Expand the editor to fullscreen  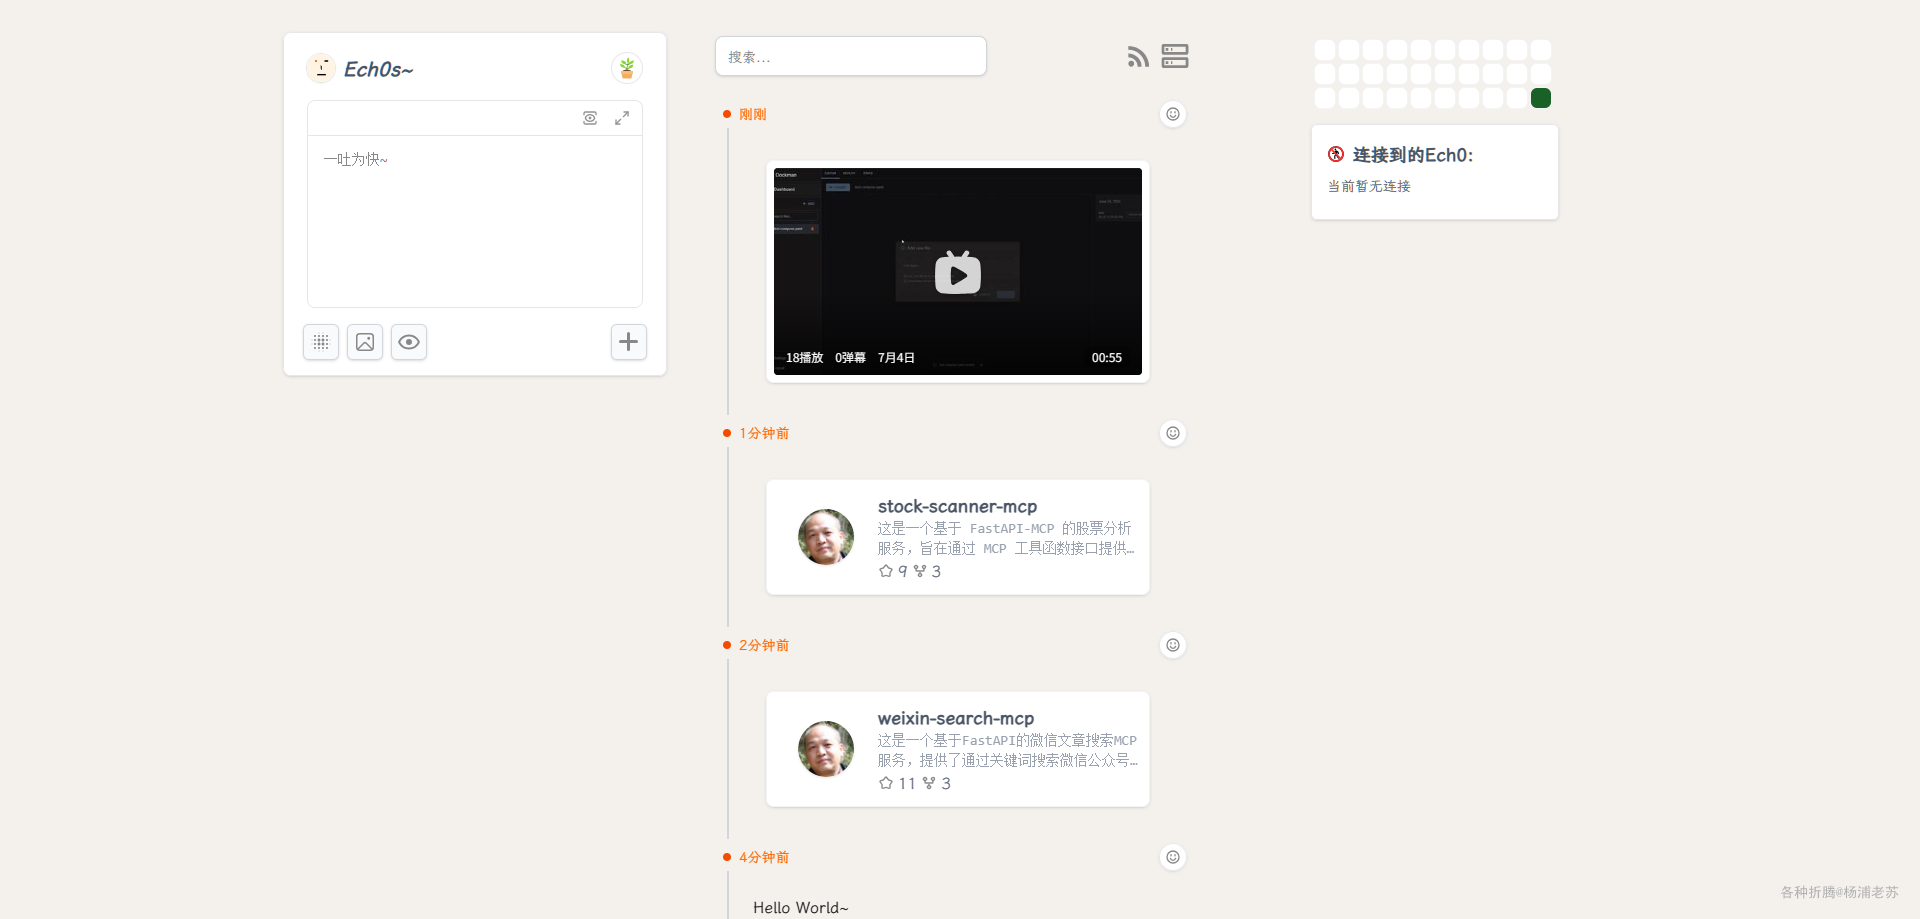pyautogui.click(x=622, y=118)
